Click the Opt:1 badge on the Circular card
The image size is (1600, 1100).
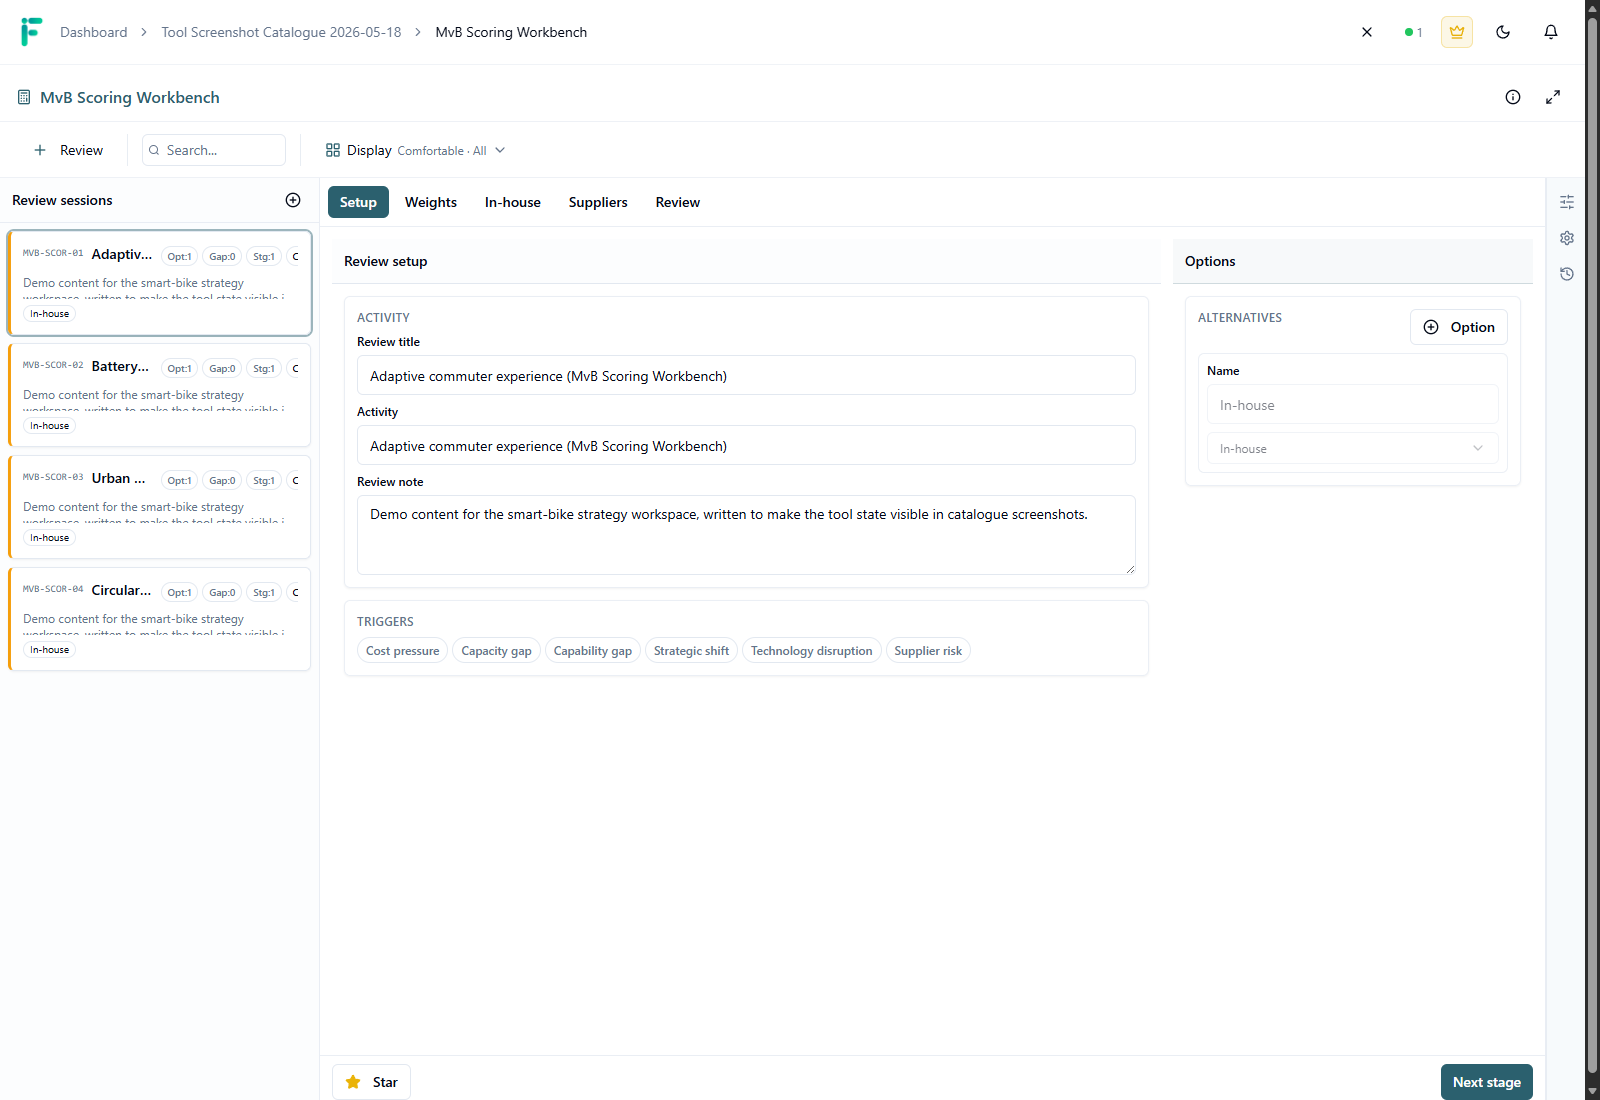(x=179, y=593)
